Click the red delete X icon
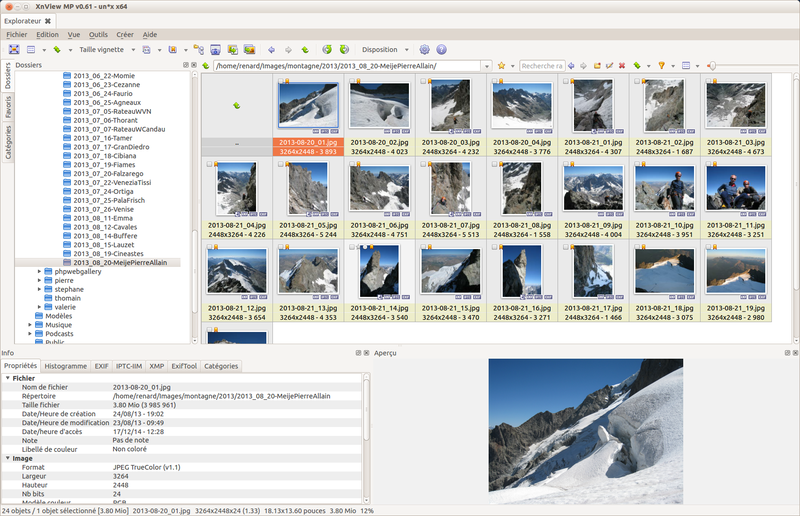 tap(622, 66)
